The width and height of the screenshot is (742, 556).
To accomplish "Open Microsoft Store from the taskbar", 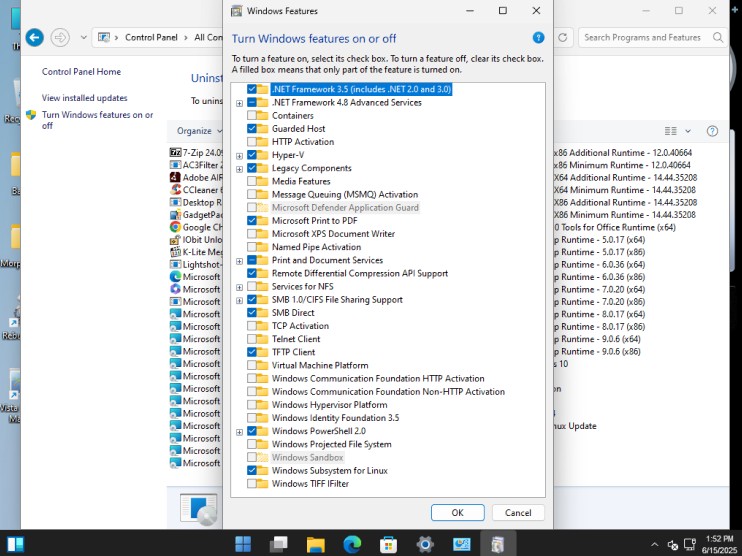I will 389,544.
